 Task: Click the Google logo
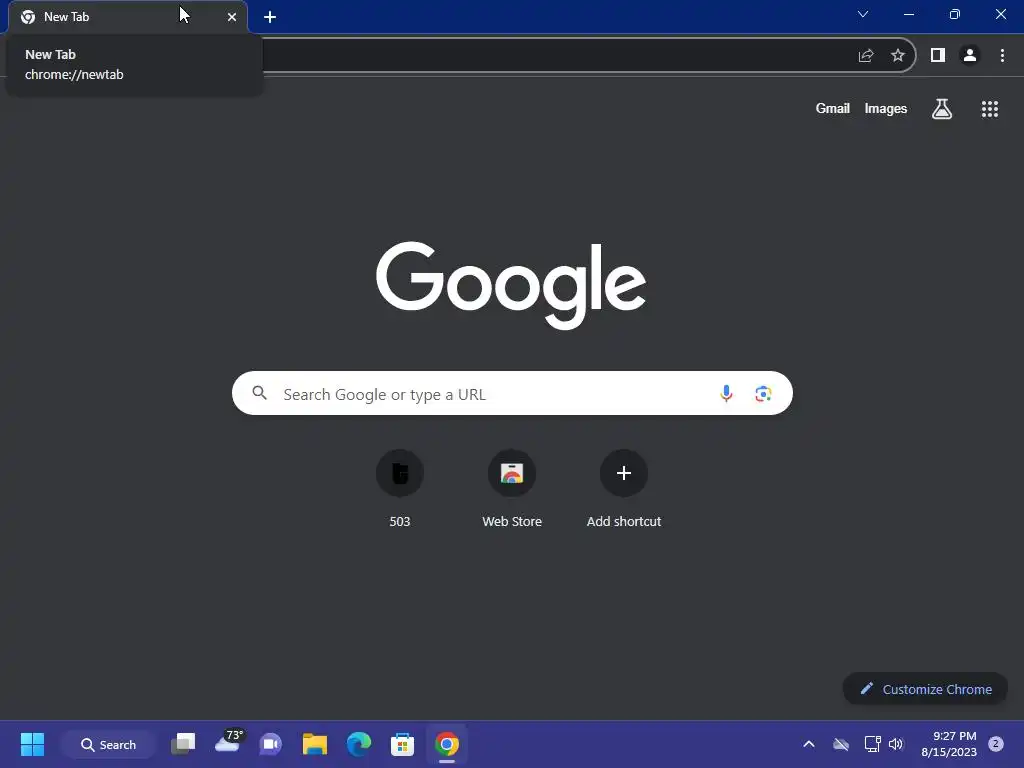click(511, 285)
